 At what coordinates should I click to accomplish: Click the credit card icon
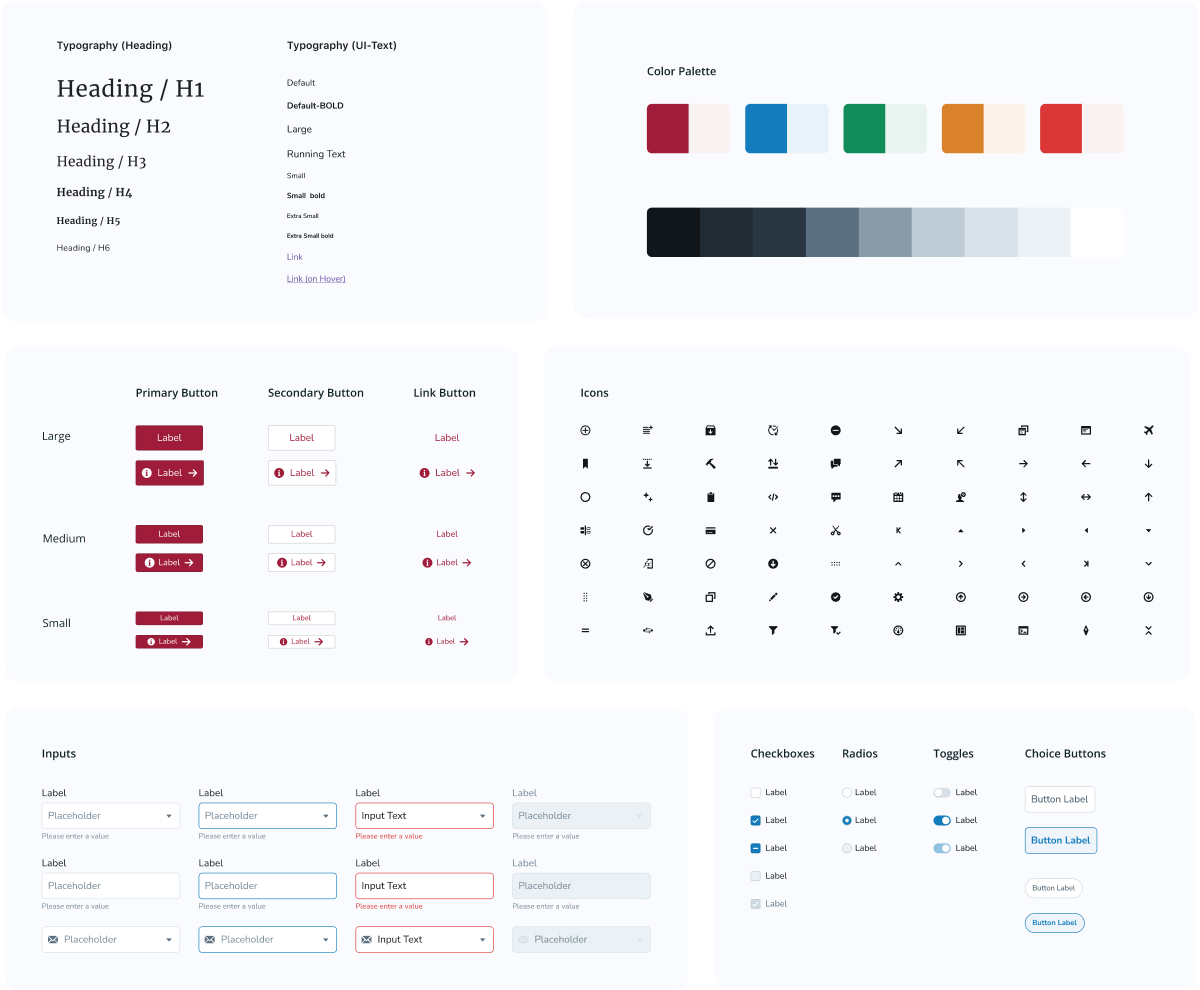[710, 530]
